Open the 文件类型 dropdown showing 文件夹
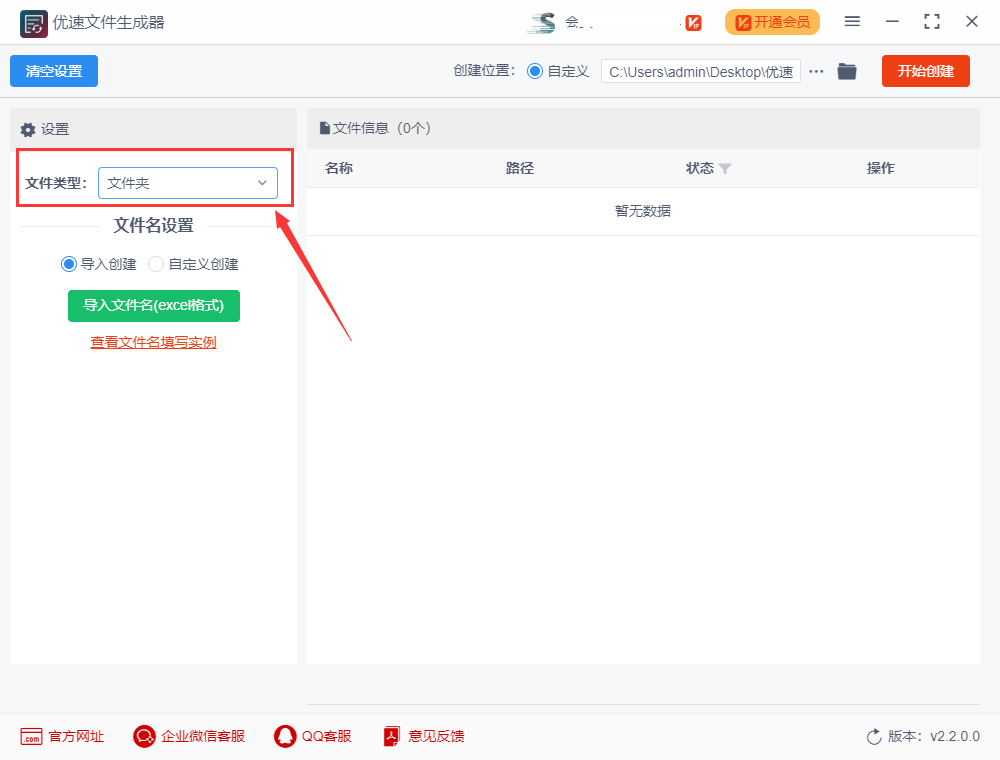Image resolution: width=1000 pixels, height=760 pixels. point(188,183)
